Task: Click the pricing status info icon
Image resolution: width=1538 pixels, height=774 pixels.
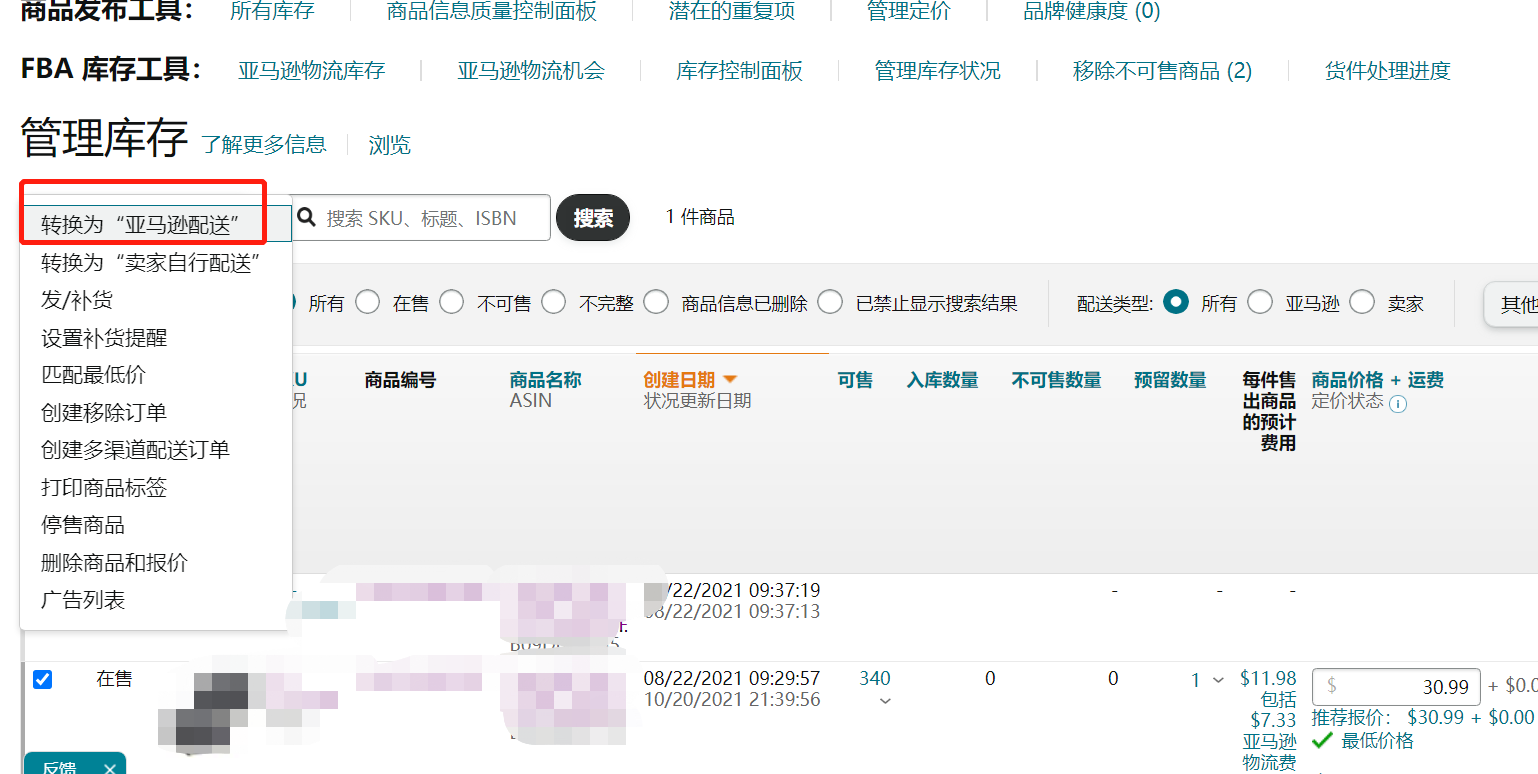Action: point(1398,404)
